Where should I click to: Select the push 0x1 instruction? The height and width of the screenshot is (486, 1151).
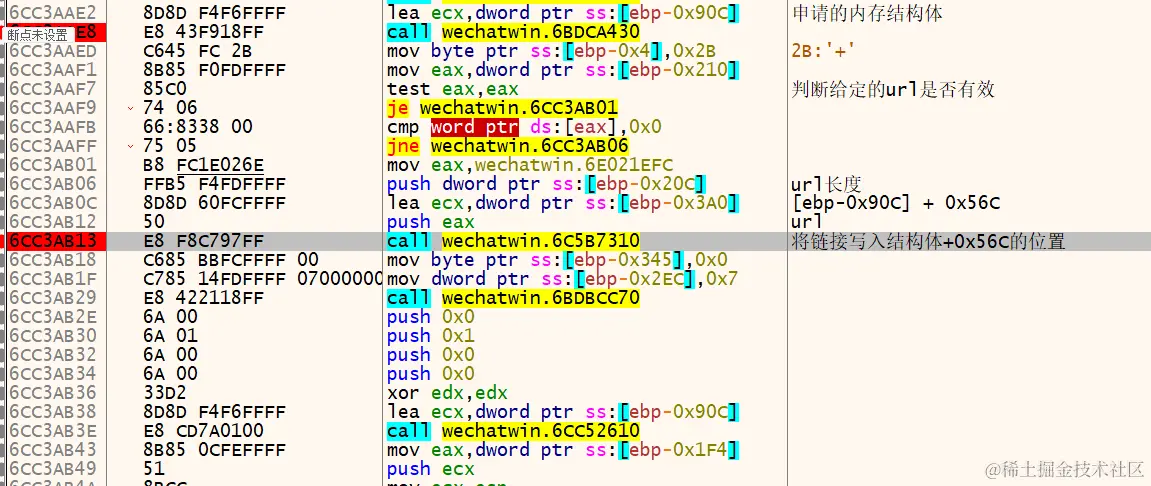coord(431,336)
